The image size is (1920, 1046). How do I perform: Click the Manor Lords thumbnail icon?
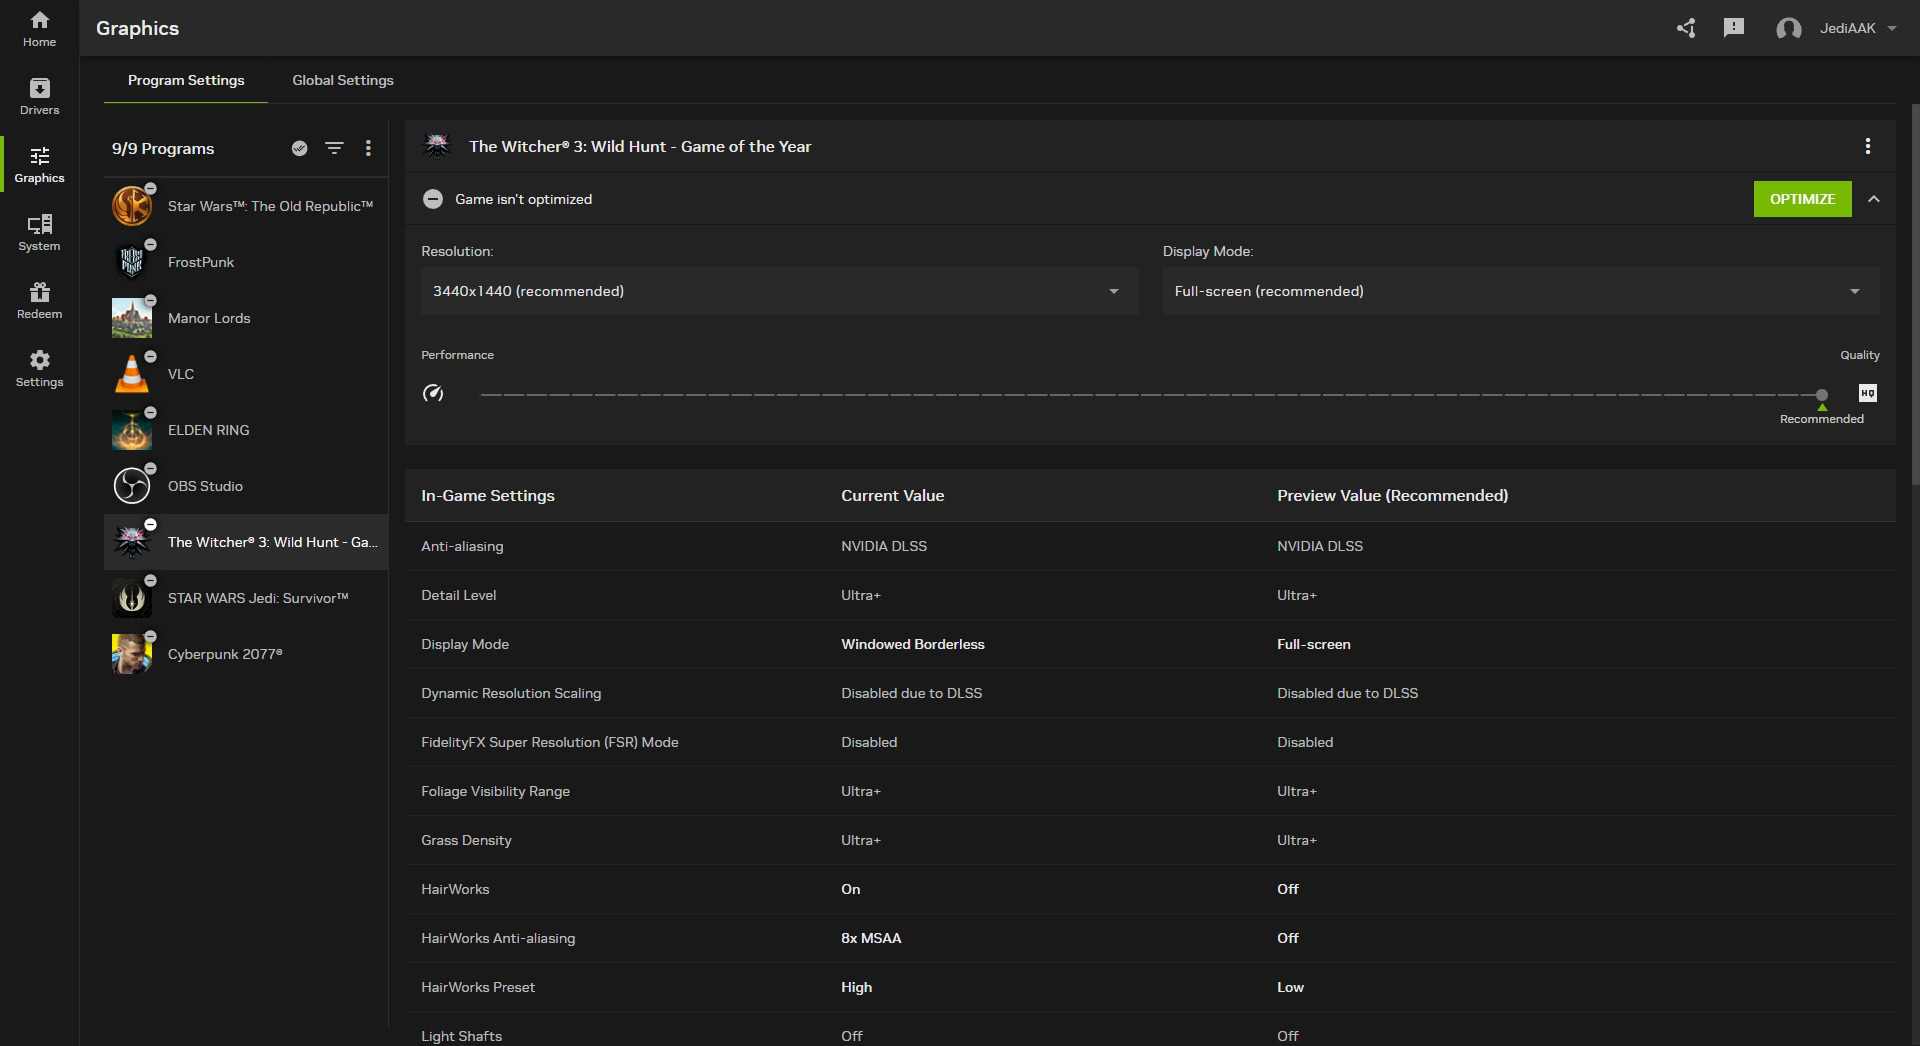(x=132, y=318)
